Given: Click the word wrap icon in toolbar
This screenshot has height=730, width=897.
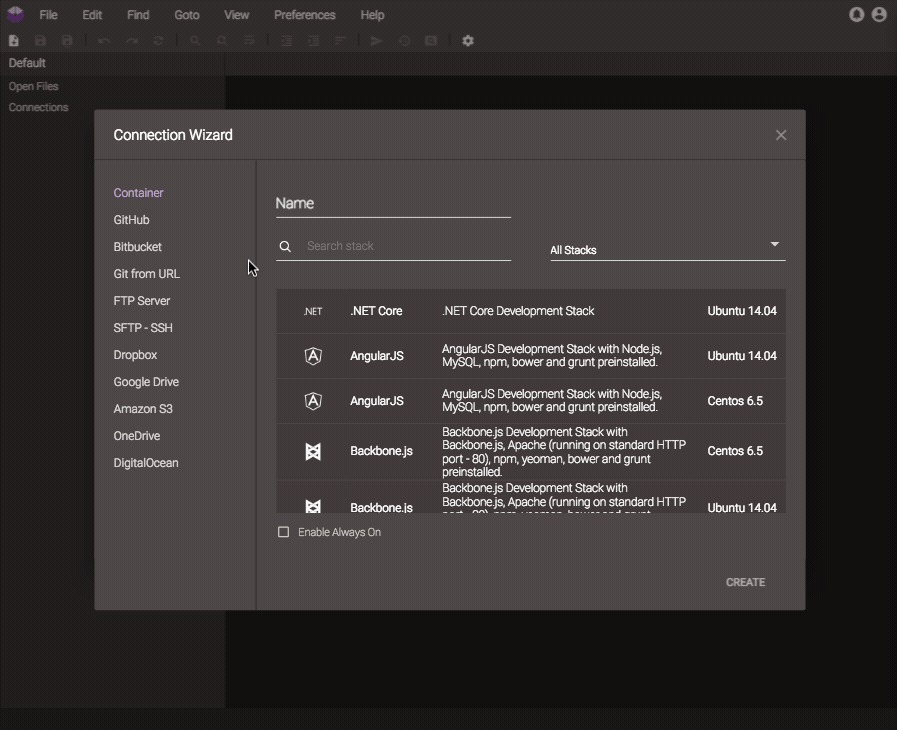Looking at the screenshot, I should (x=249, y=41).
